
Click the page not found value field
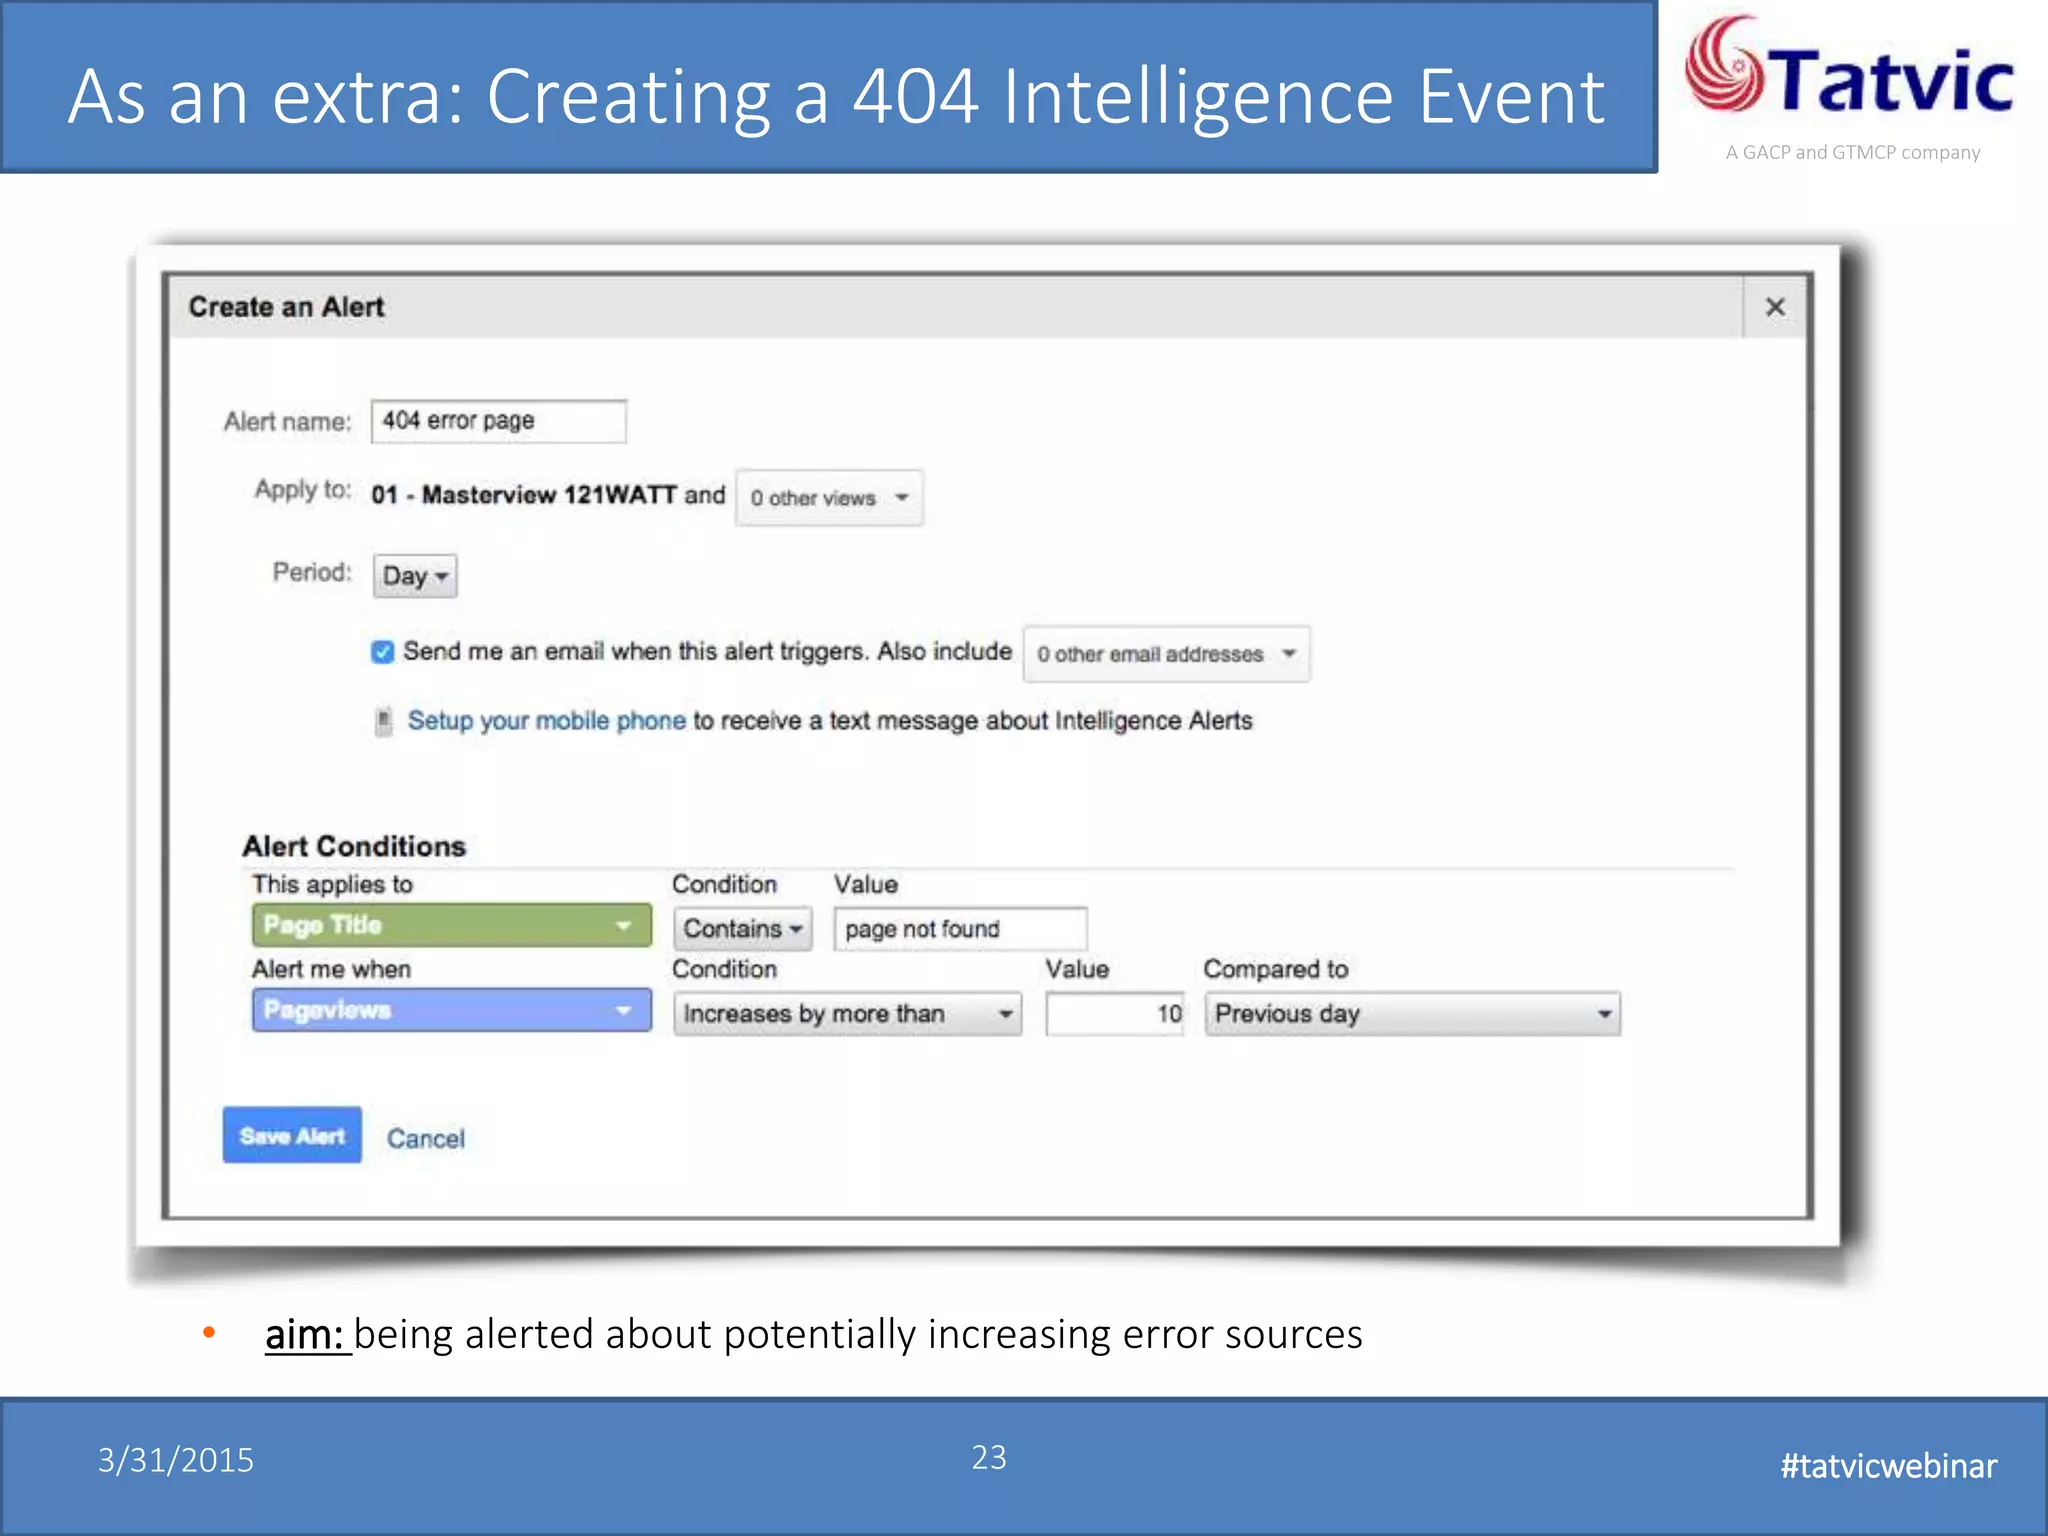tap(960, 929)
